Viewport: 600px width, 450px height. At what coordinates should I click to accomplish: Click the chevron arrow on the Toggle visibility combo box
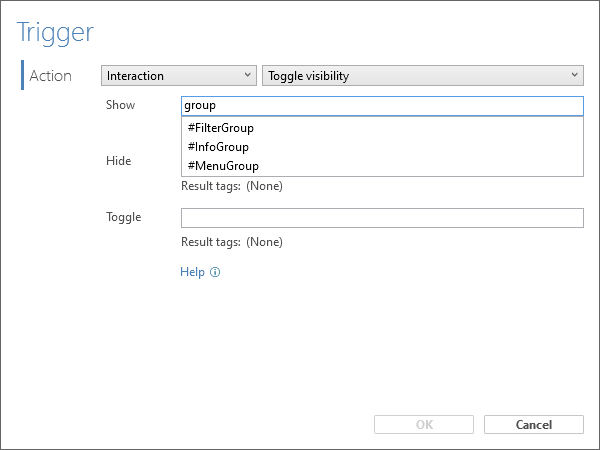[574, 75]
